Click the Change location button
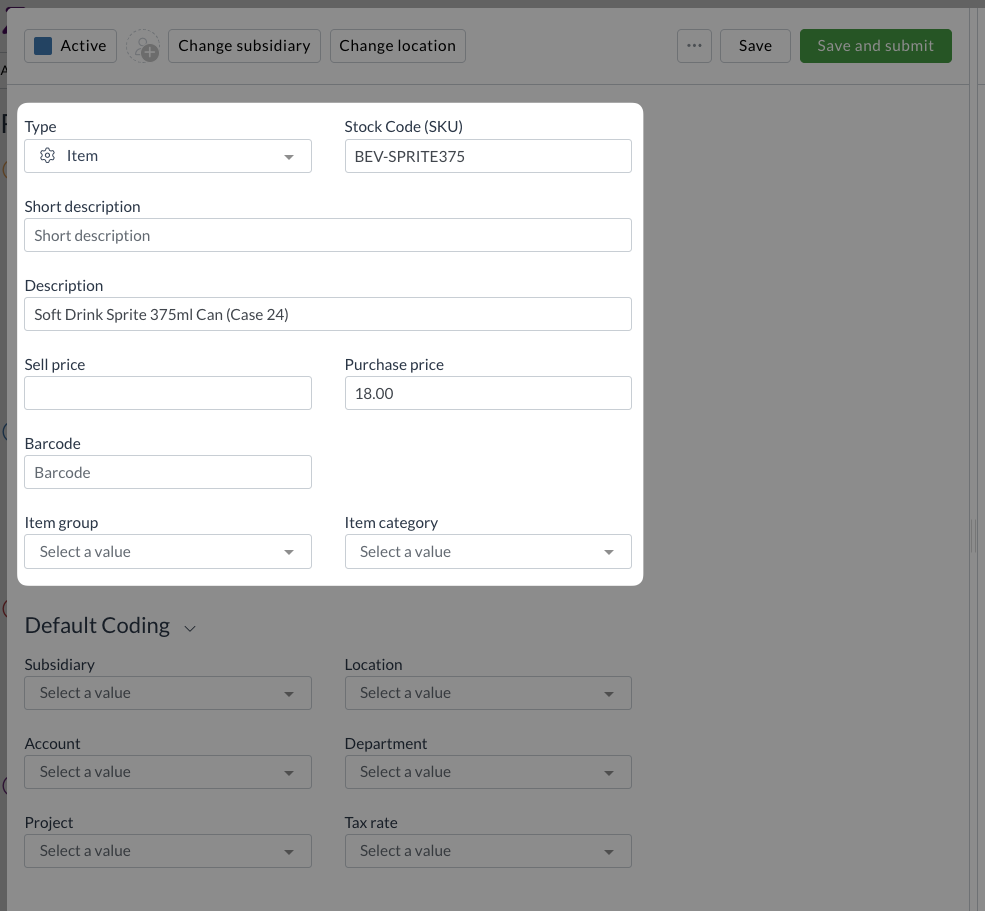This screenshot has height=911, width=985. 398,46
